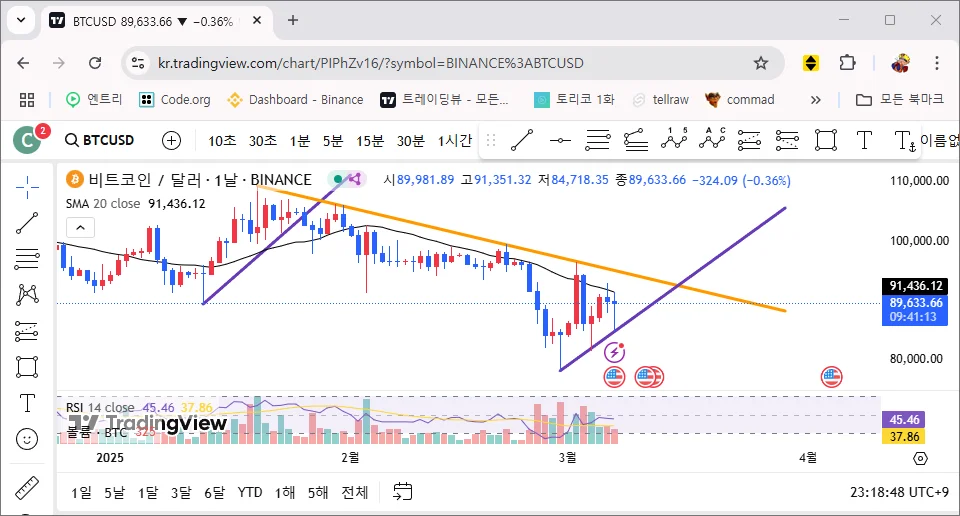This screenshot has width=960, height=516.
Task: Pick the Fib retracement favorites tool
Action: point(598,140)
